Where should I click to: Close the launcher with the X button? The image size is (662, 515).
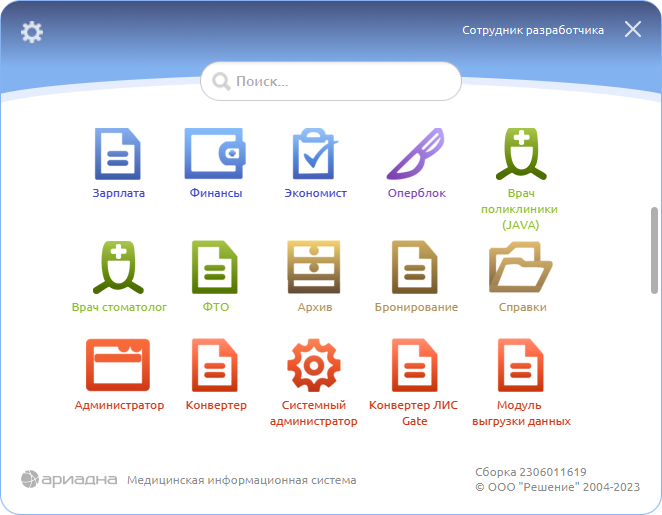633,30
